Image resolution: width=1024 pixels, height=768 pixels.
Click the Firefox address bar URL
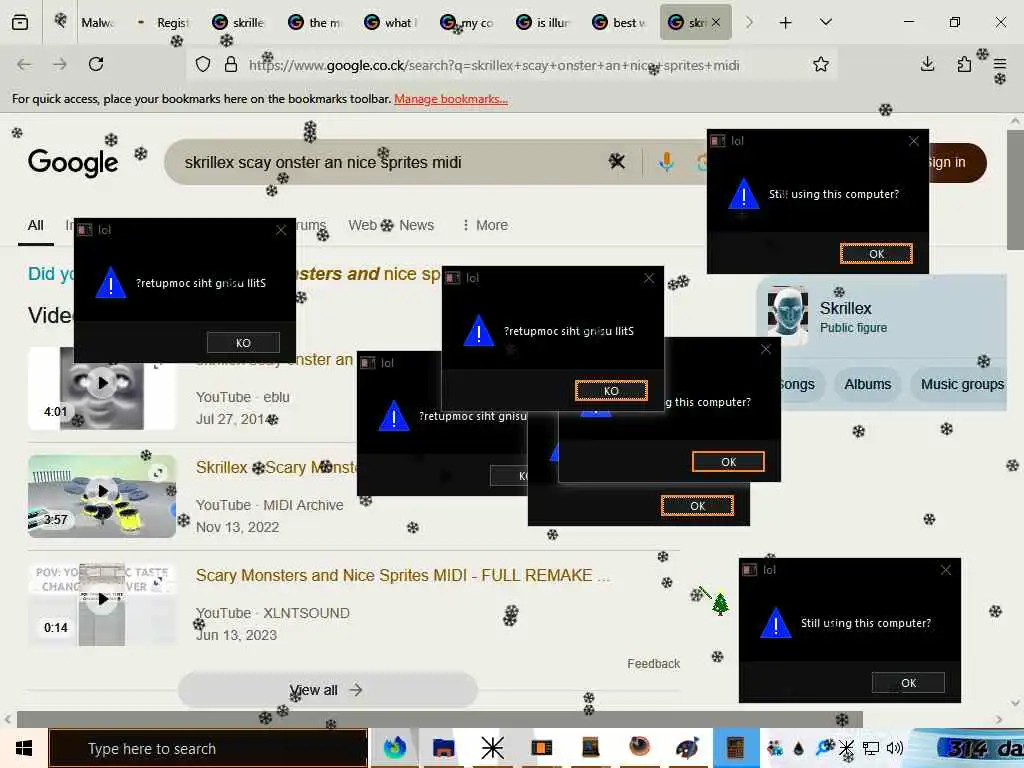[494, 65]
